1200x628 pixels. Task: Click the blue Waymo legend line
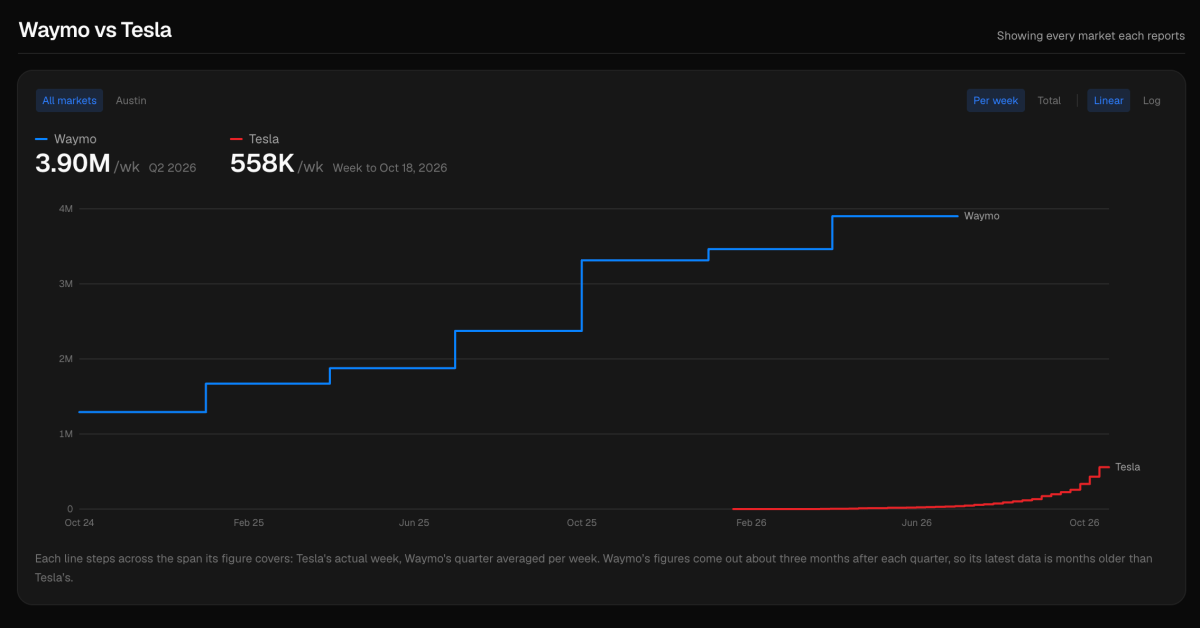[41, 139]
